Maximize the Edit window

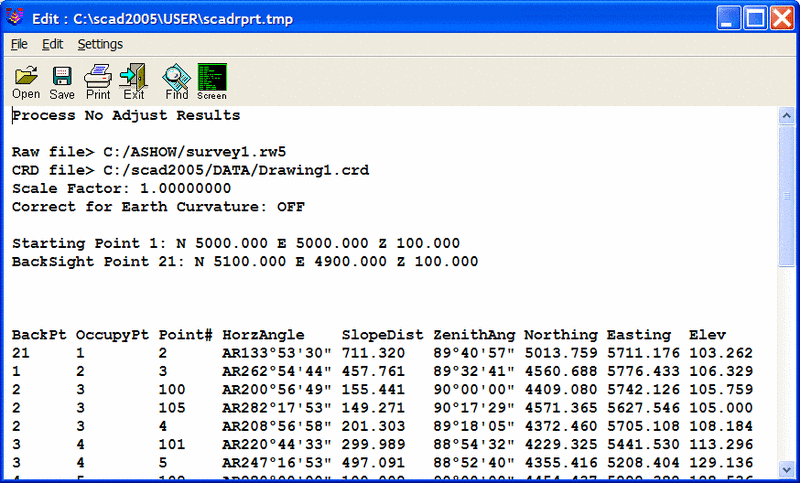(x=754, y=17)
